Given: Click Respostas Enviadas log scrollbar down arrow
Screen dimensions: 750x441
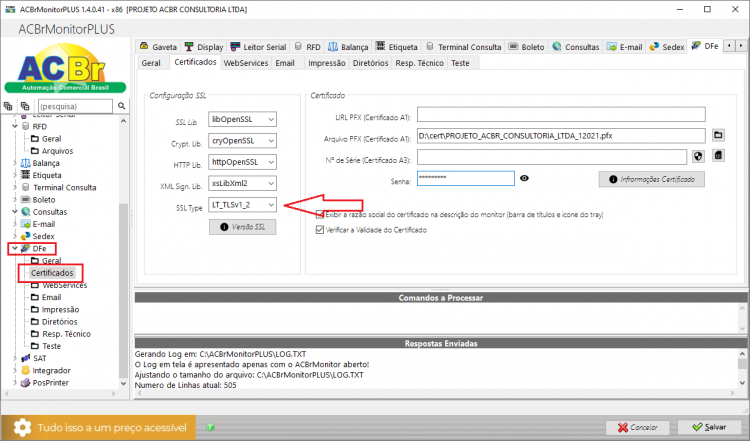Looking at the screenshot, I should pyautogui.click(x=742, y=383).
